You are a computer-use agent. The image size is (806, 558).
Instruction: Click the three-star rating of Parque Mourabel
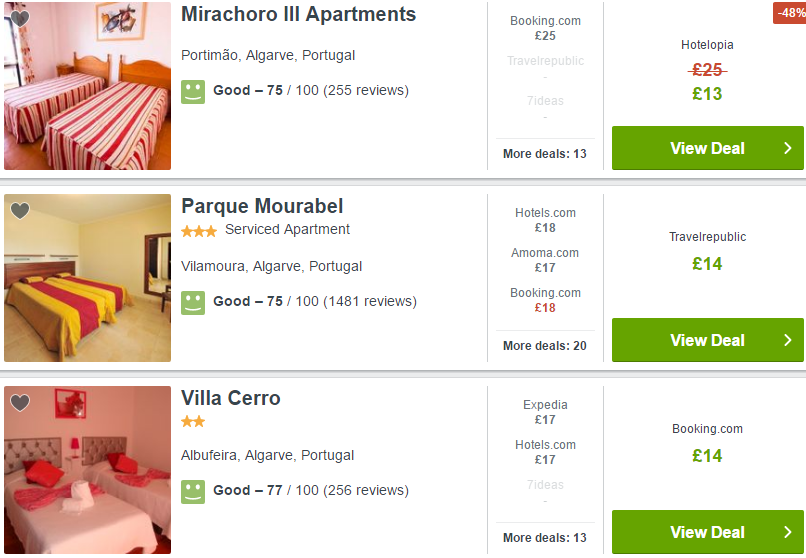pos(199,231)
